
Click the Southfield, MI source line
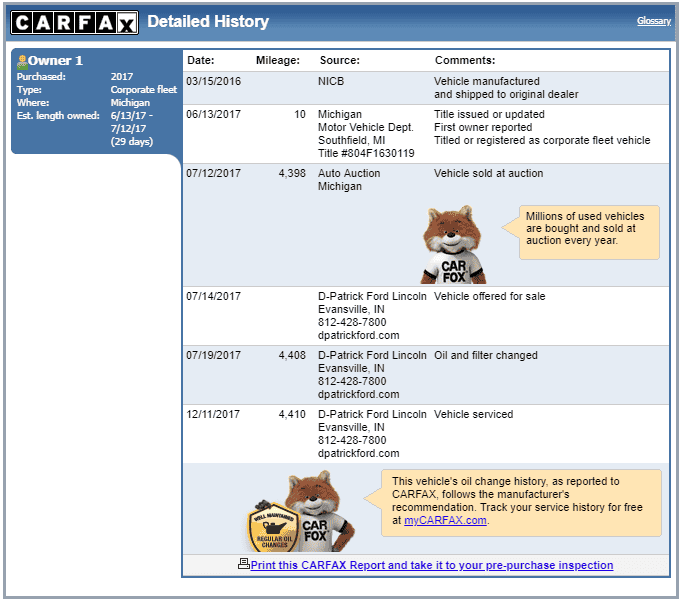tap(351, 140)
